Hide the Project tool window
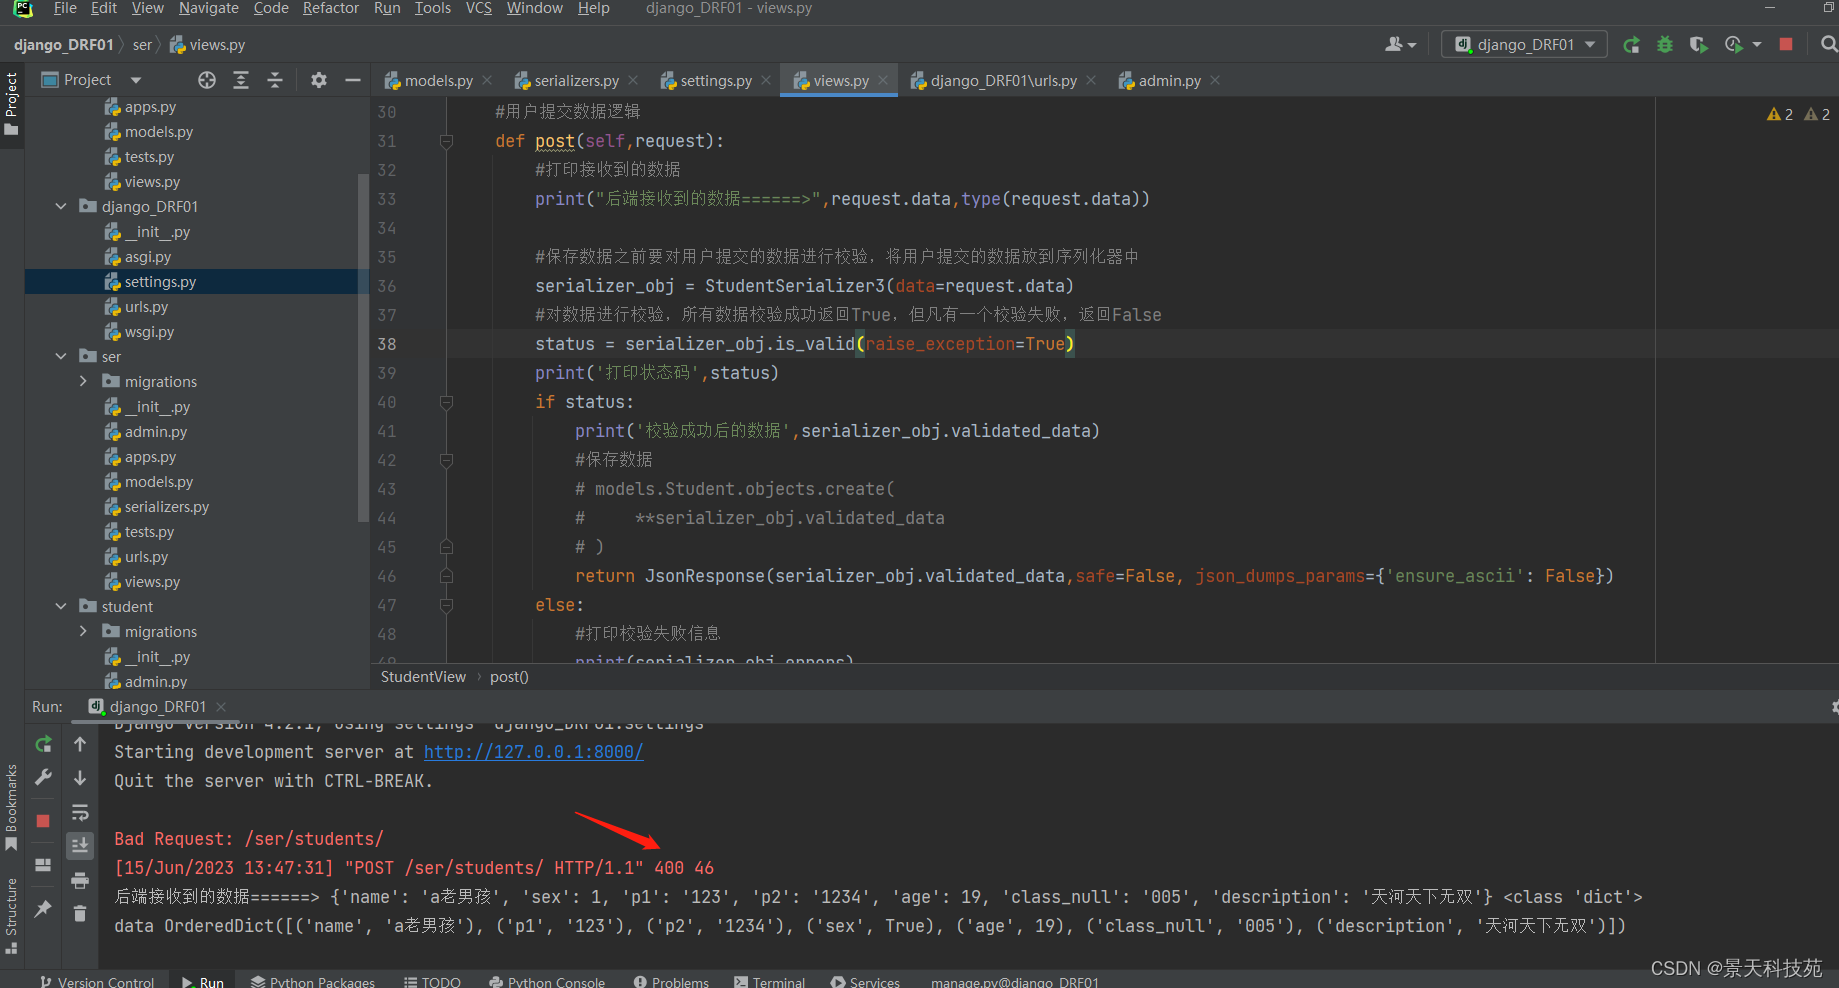Screen dimensions: 1839x988 click(352, 80)
